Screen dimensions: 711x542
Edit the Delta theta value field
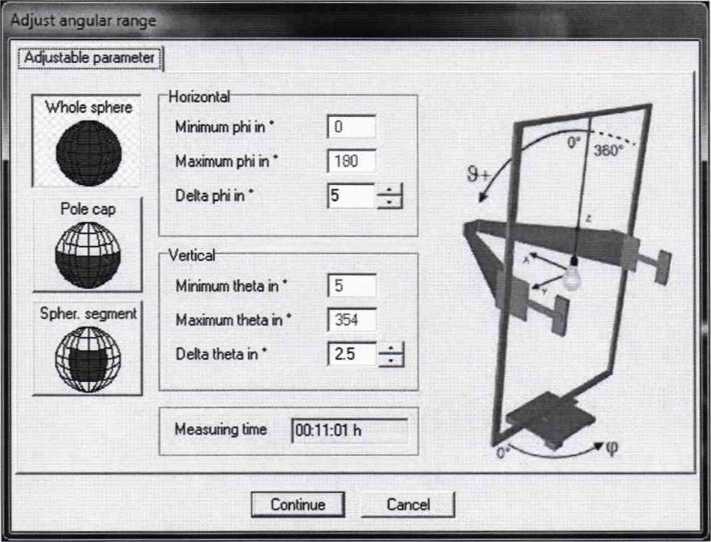pos(350,353)
